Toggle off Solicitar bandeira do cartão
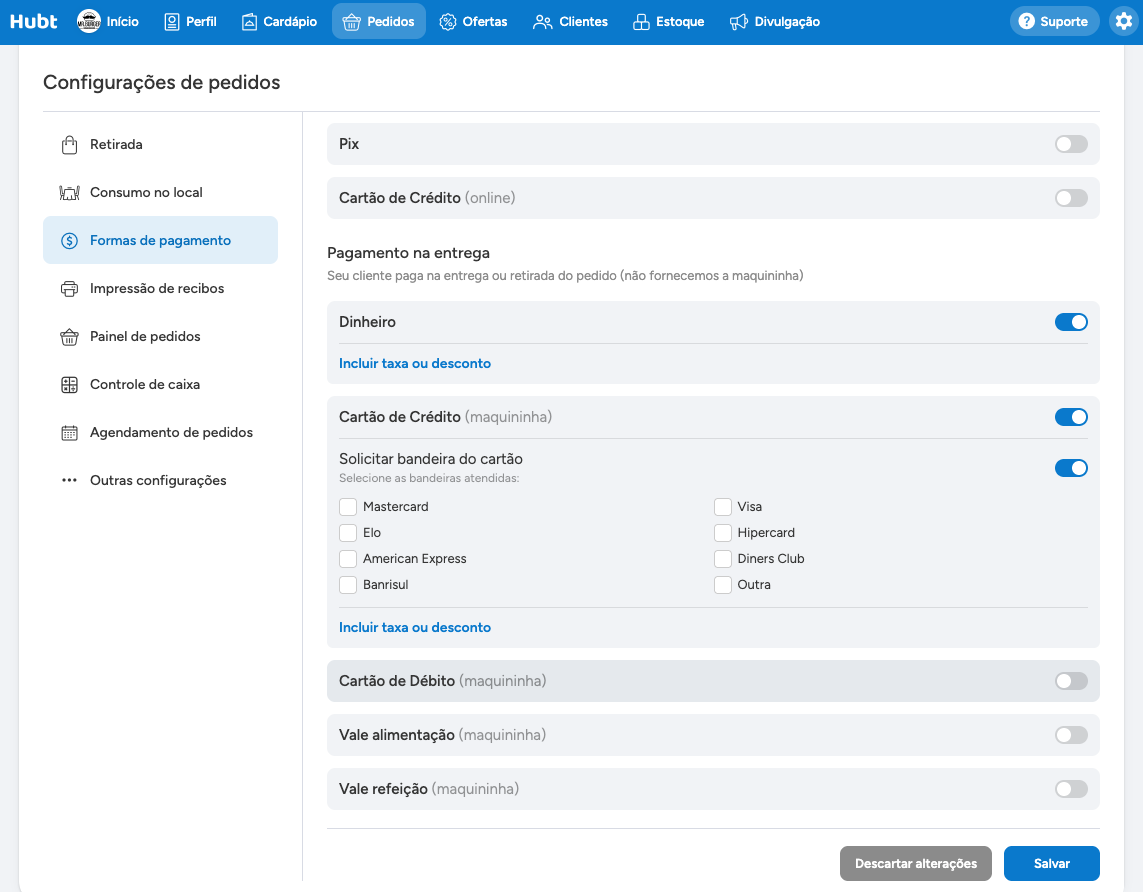Screen dimensions: 1143x892 coord(1071,468)
